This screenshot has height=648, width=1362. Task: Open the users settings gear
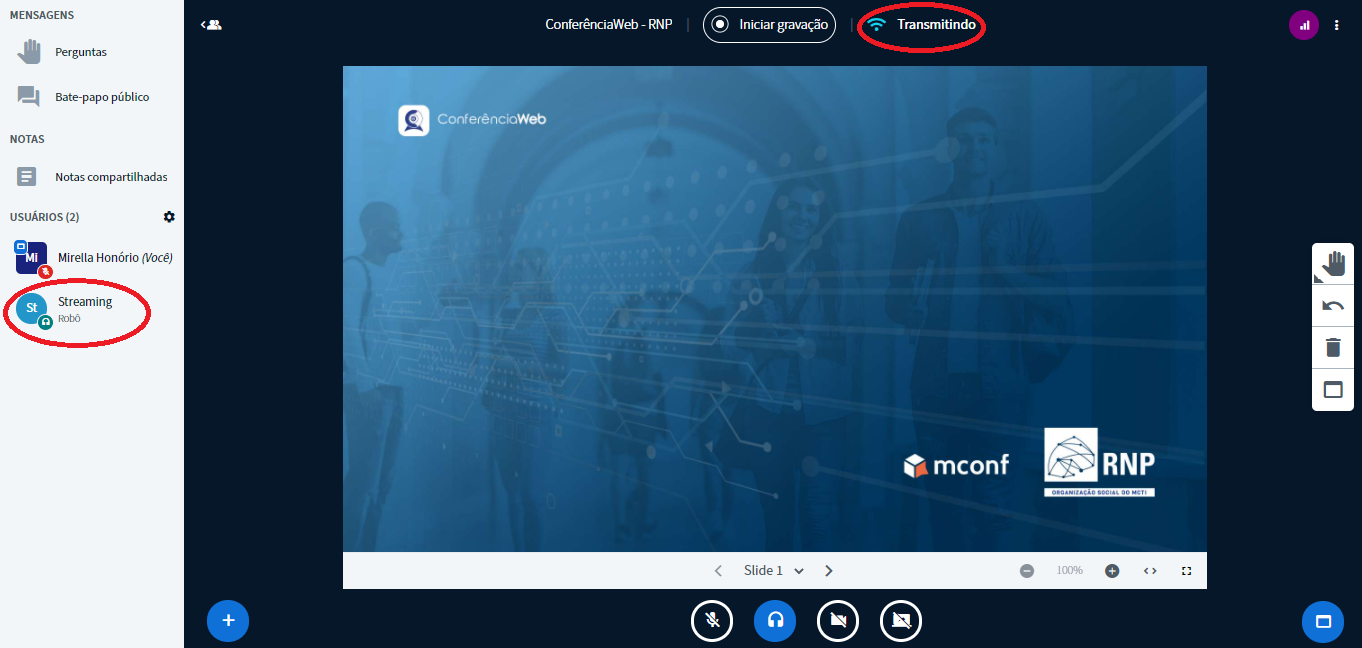169,217
